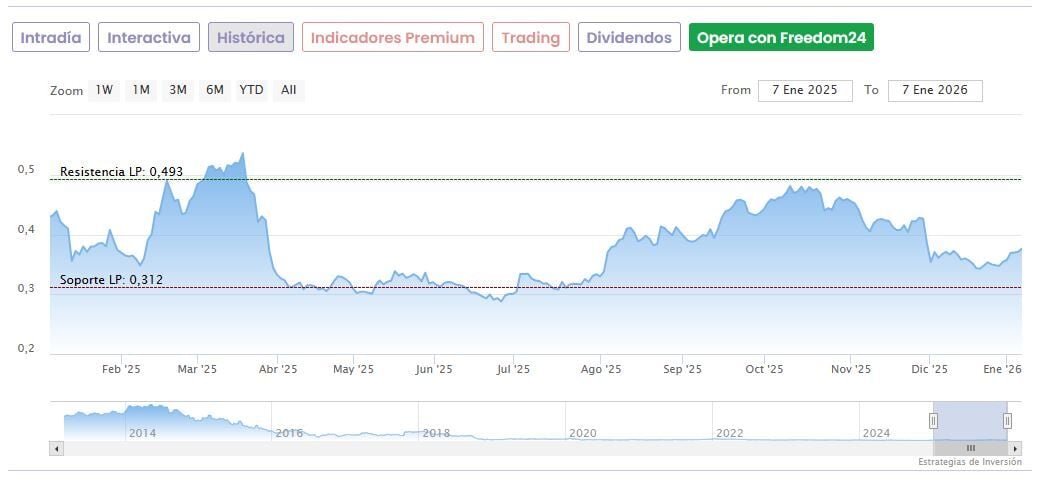Click the right range handle in the navigator
The height and width of the screenshot is (480, 1039).
1007,421
